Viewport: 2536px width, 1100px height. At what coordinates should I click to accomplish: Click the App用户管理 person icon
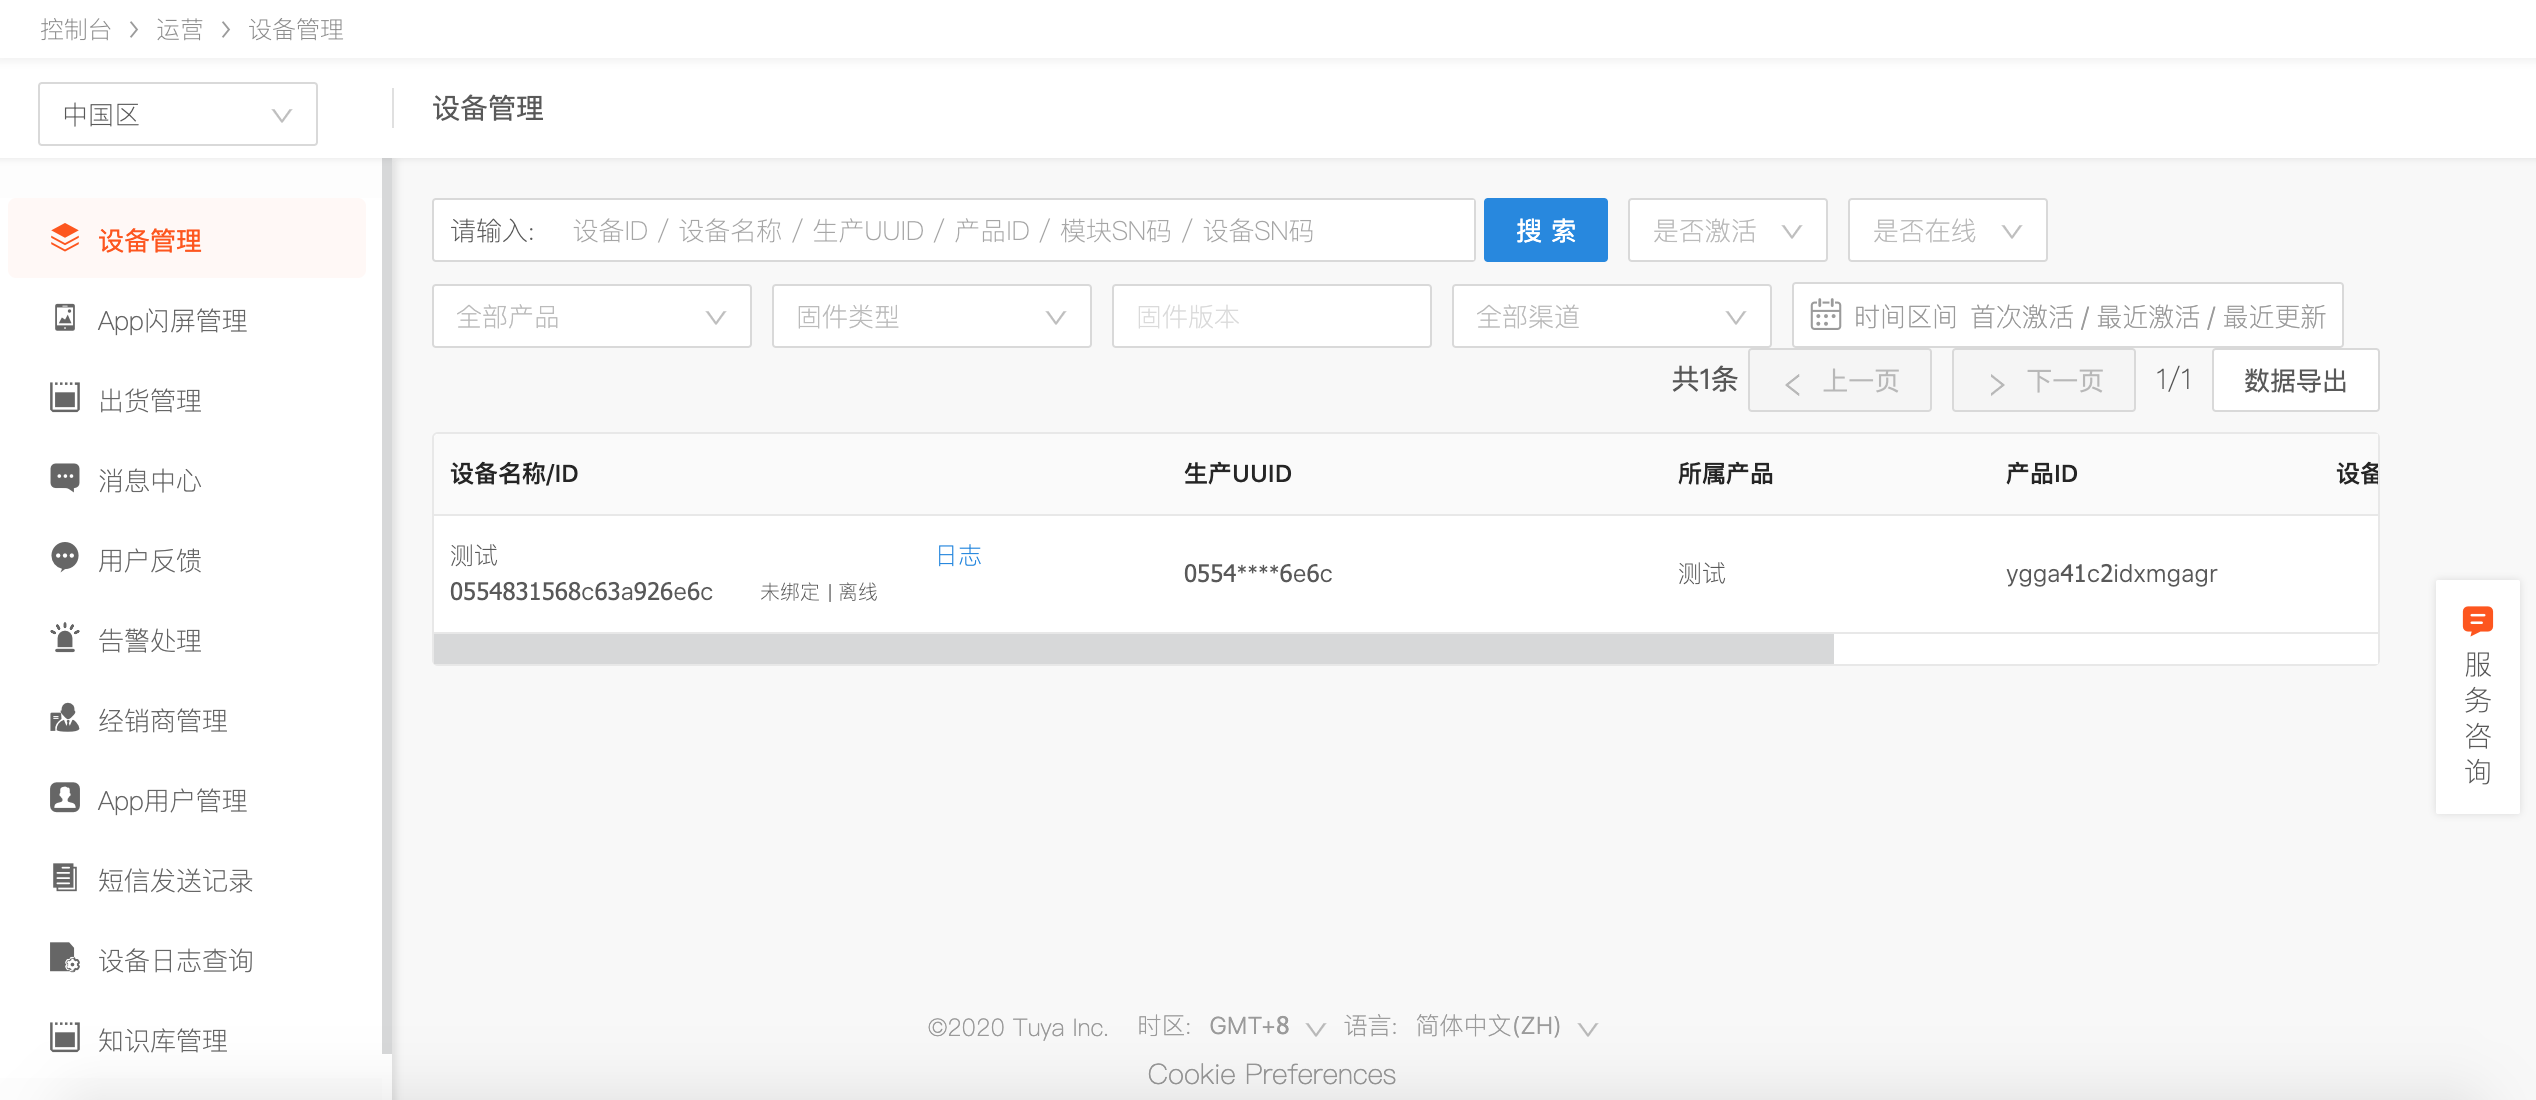(65, 798)
